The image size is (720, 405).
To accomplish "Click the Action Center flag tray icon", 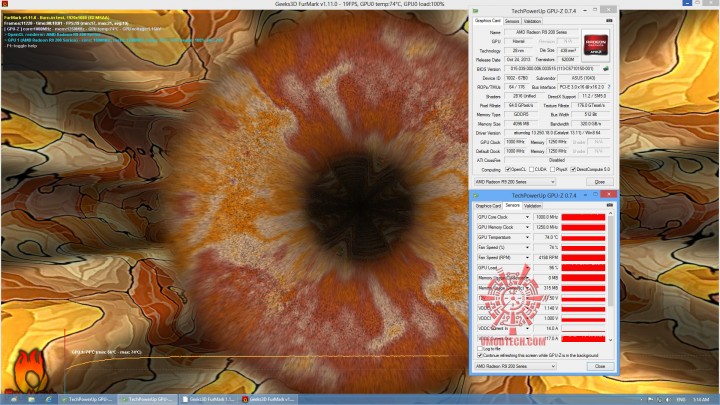I will pyautogui.click(x=650, y=400).
